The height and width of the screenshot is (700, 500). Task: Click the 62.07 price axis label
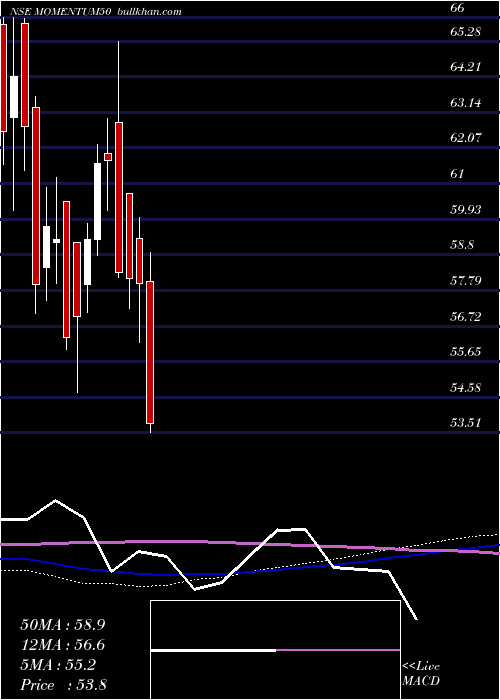pos(466,138)
